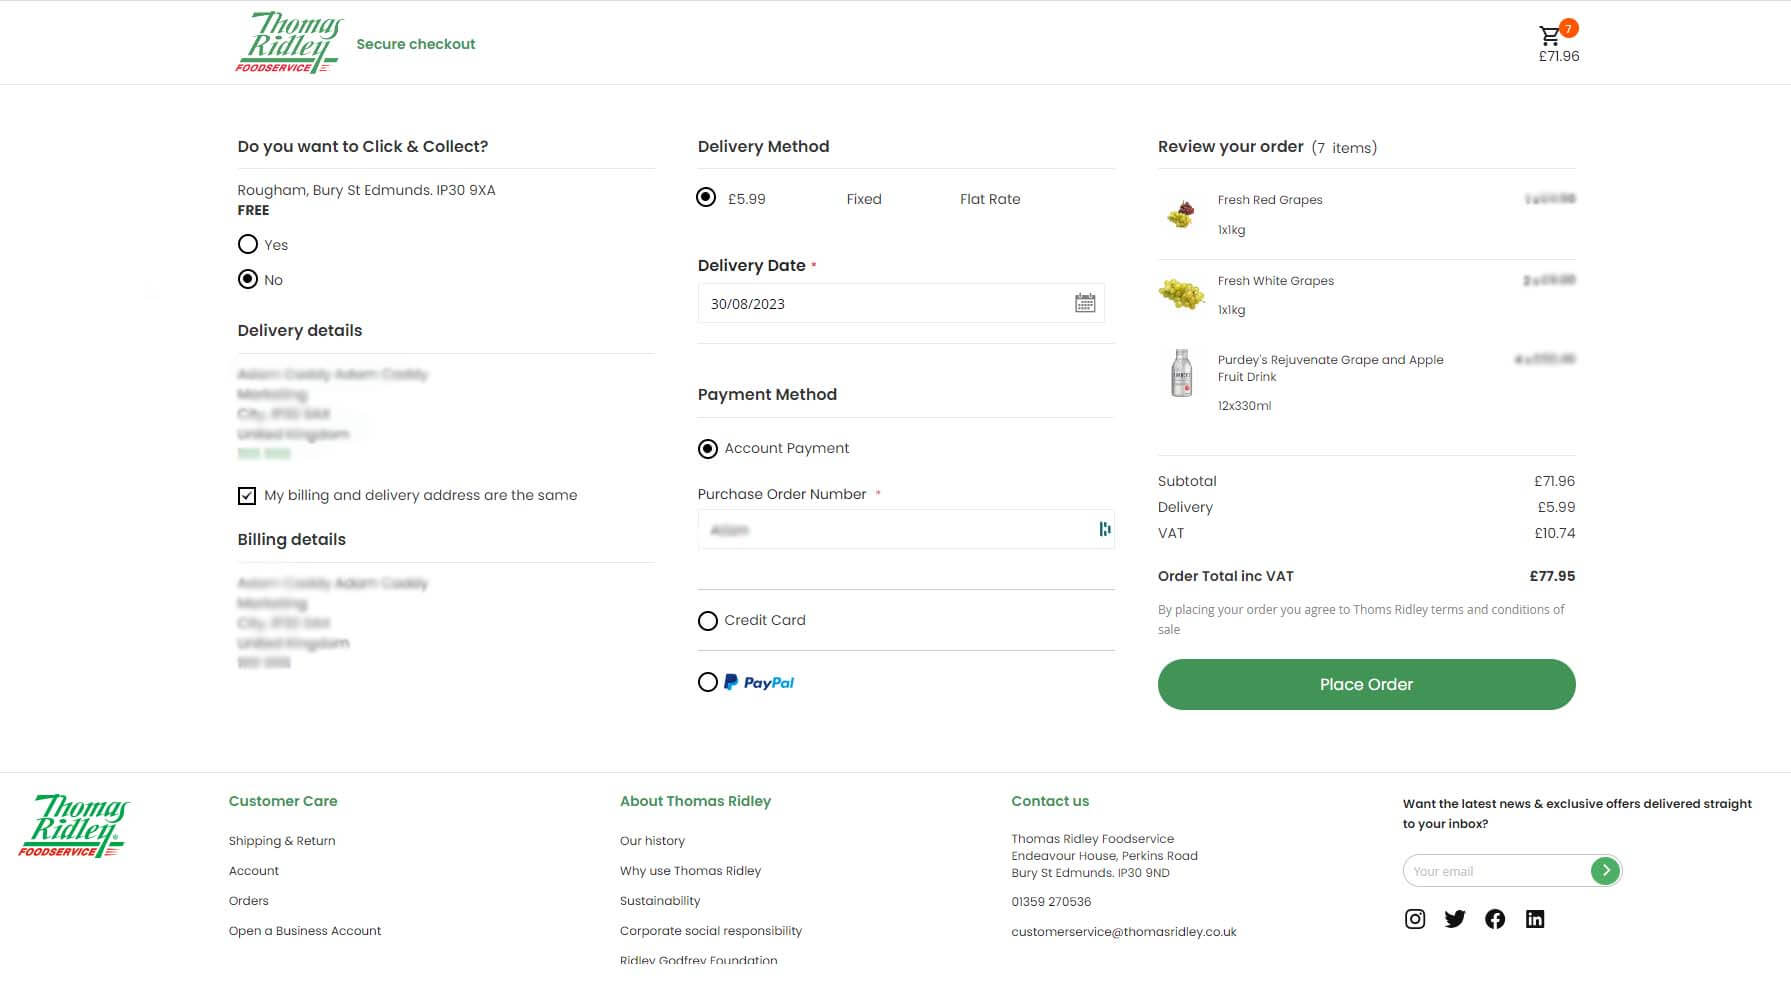Open the shopping cart icon
The height and width of the screenshot is (984, 1791).
tap(1550, 37)
